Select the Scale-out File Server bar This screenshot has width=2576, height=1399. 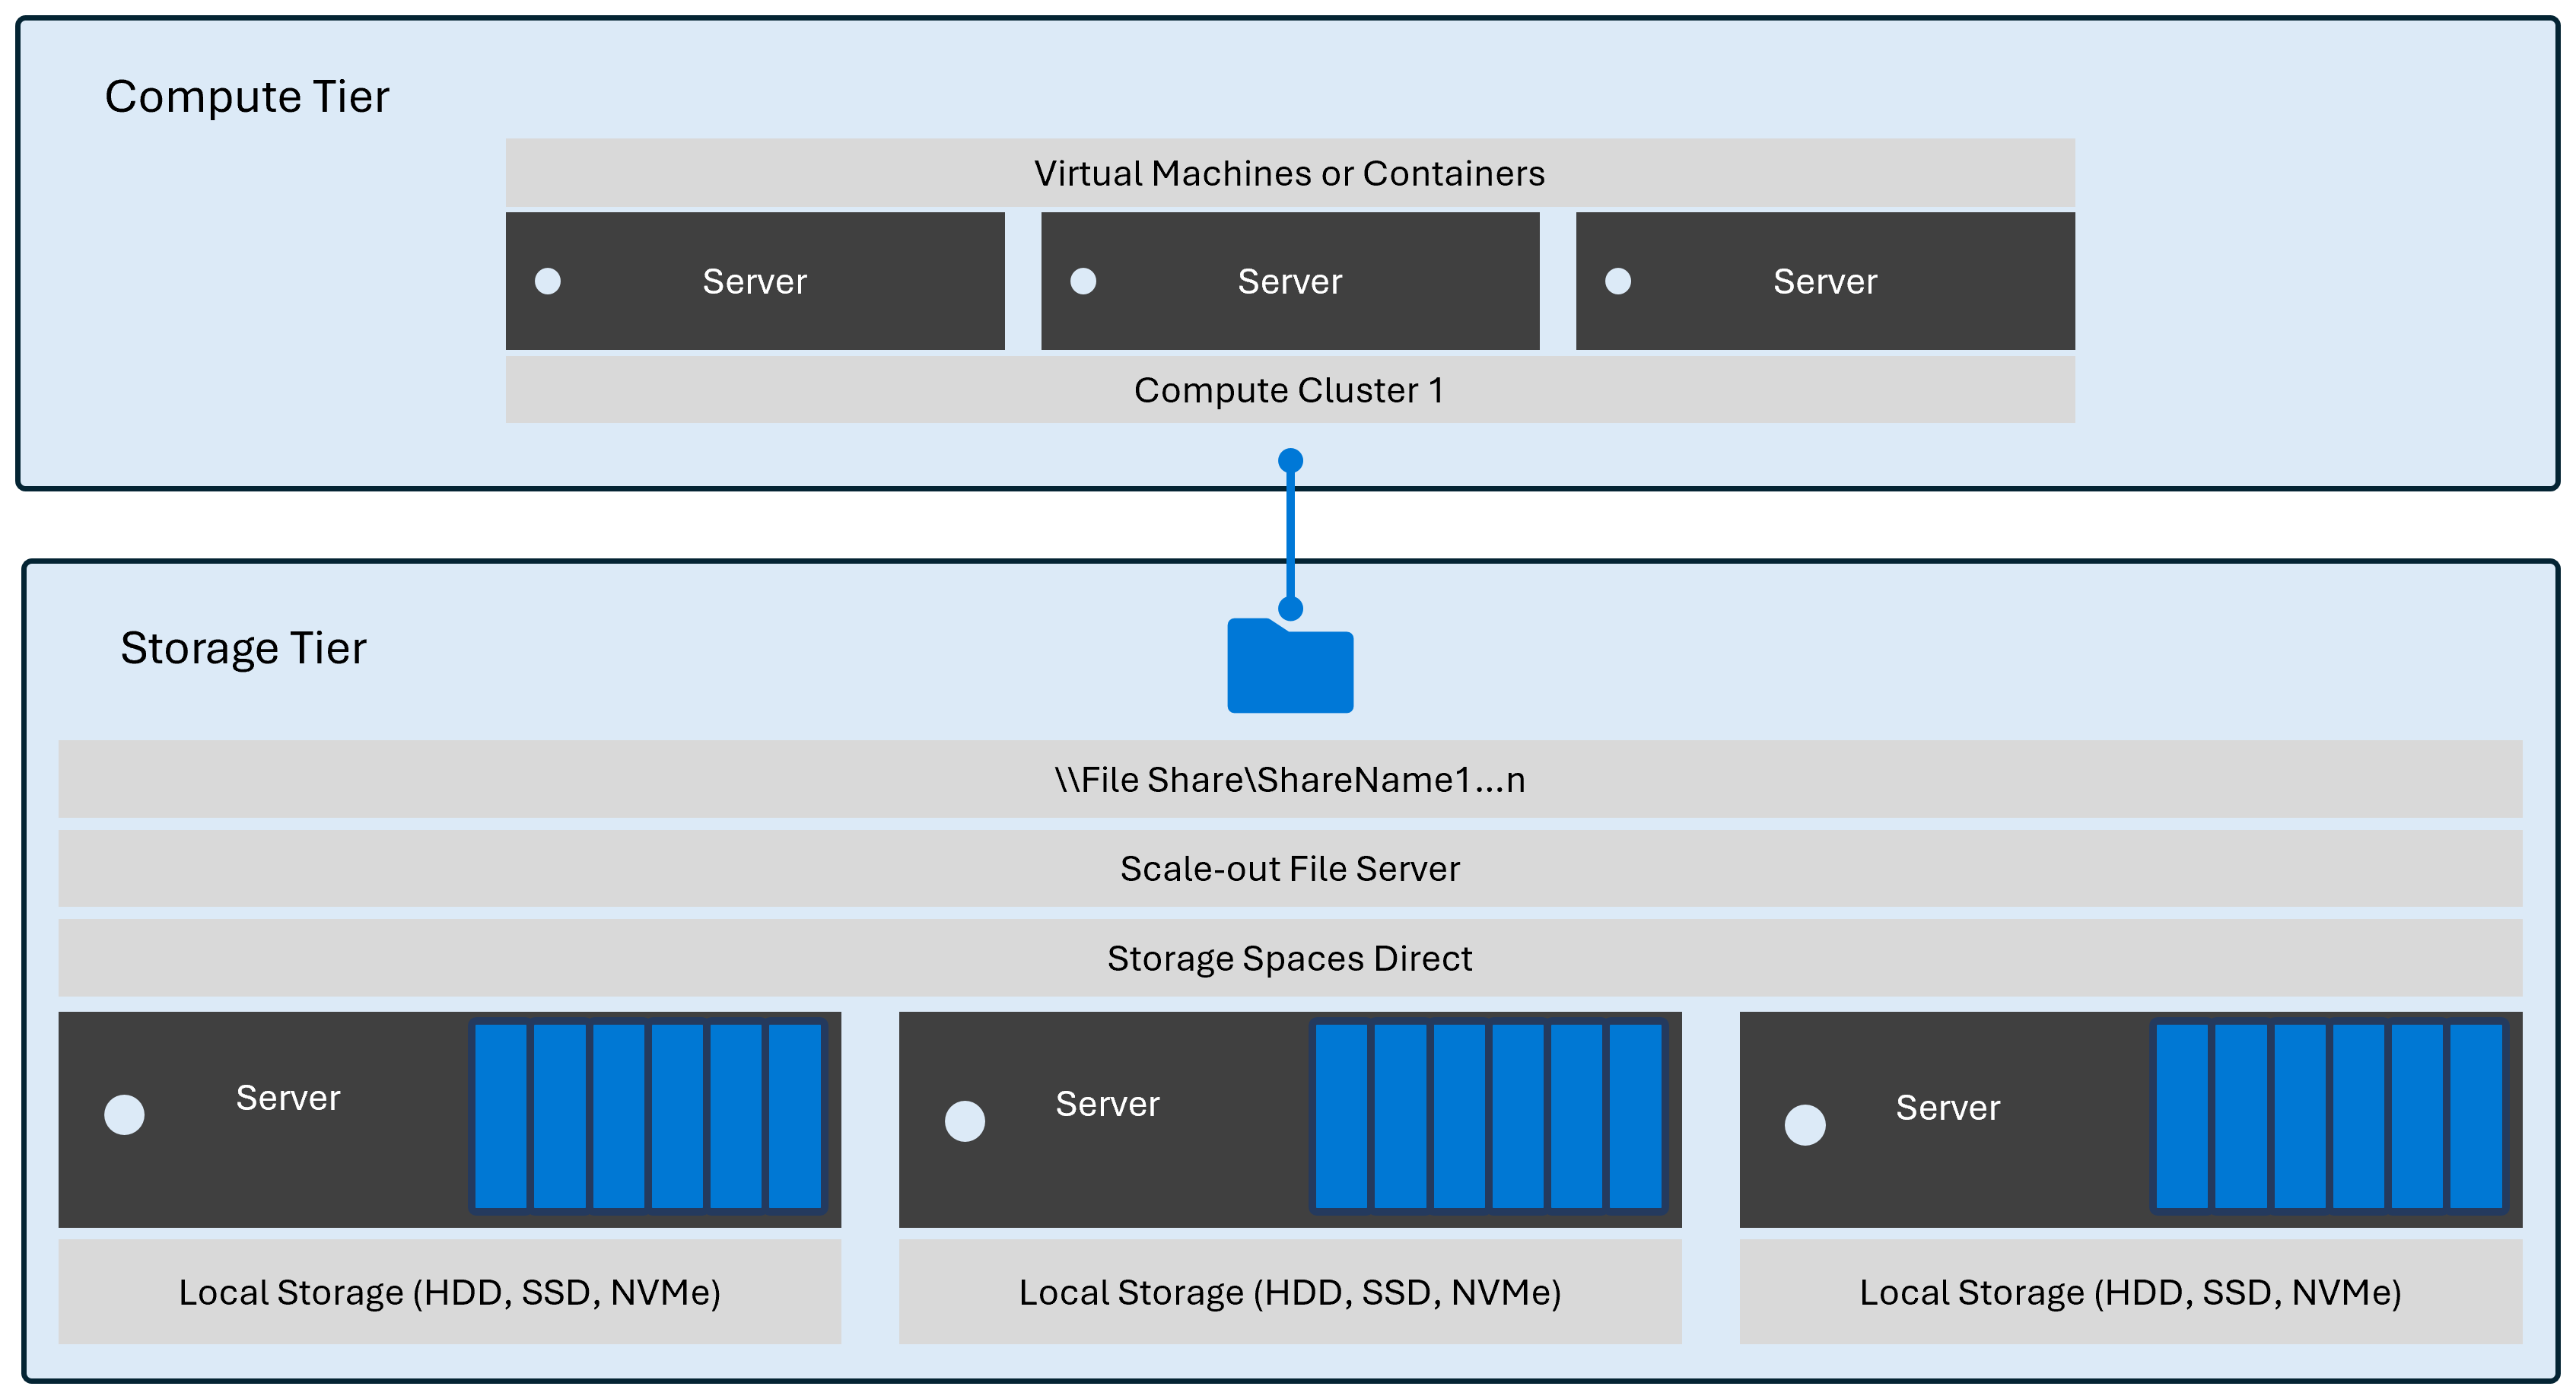pyautogui.click(x=1289, y=869)
